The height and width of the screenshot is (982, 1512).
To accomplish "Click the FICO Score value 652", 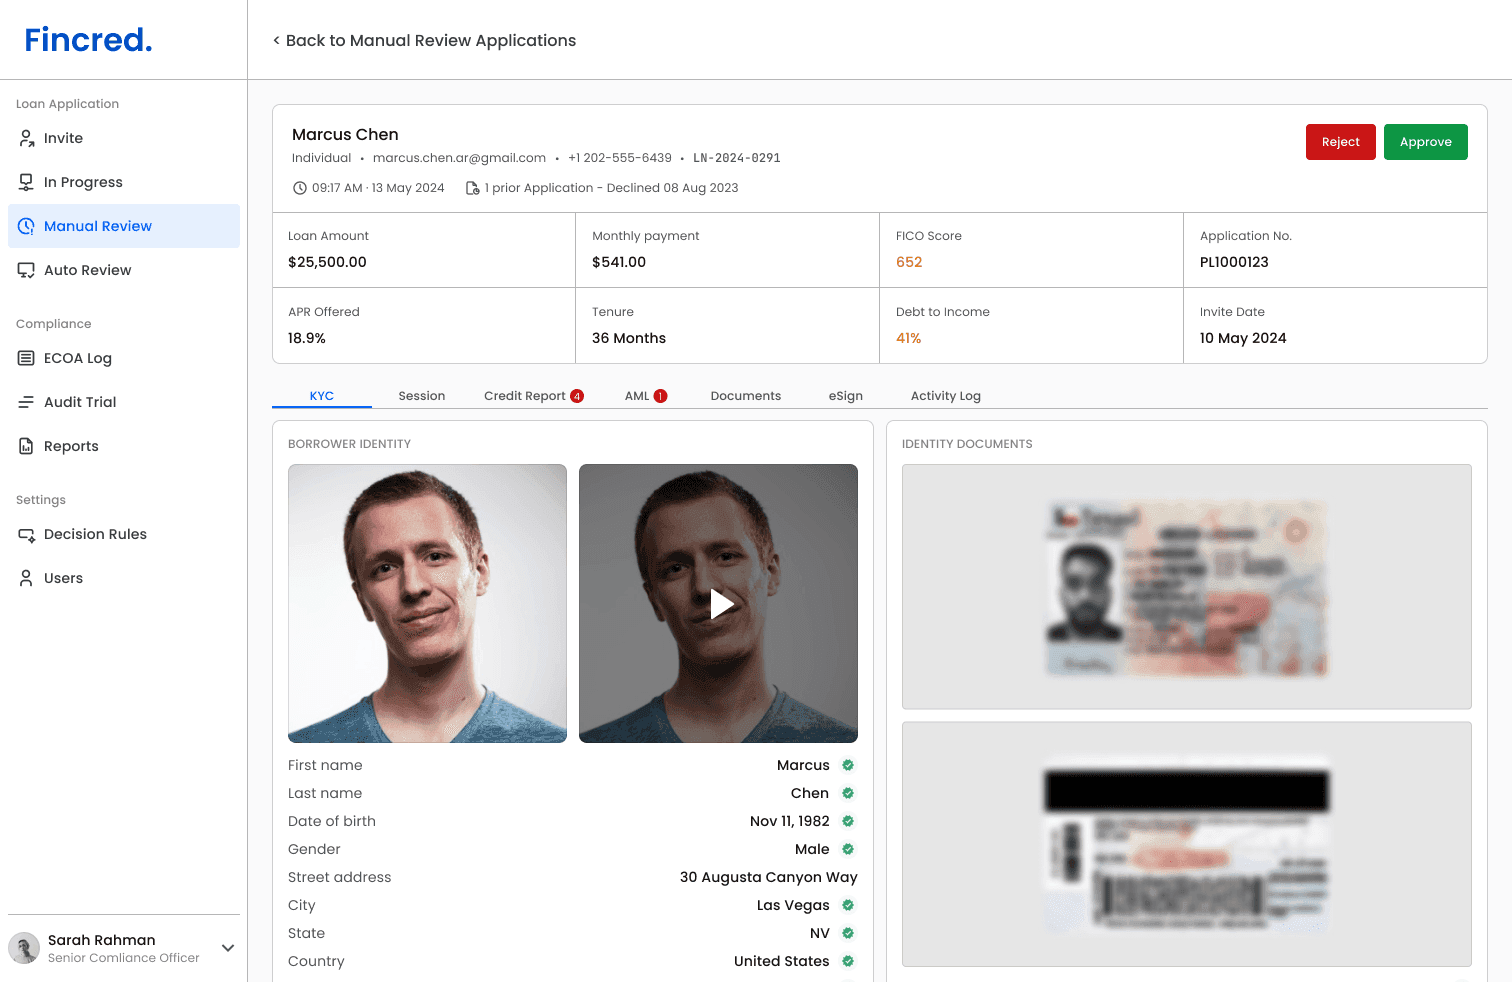I will click(909, 262).
